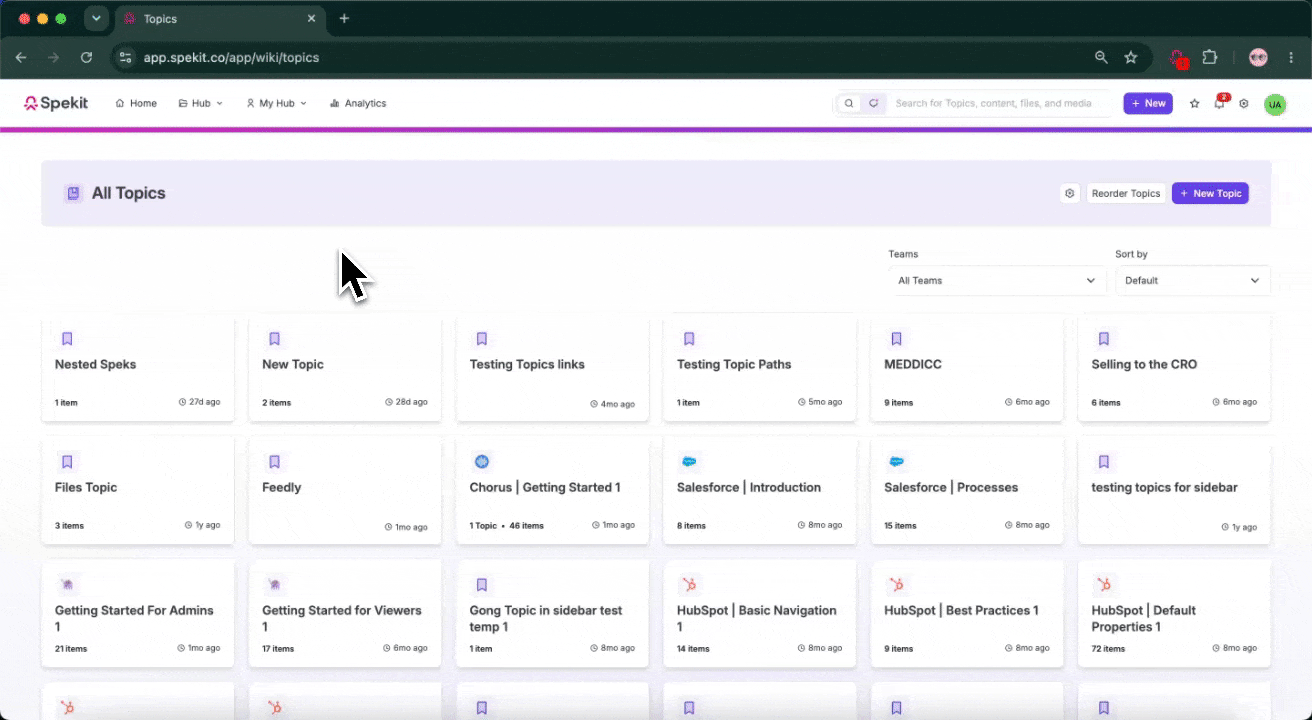Create a topic with New Topic button
Image resolution: width=1312 pixels, height=720 pixels.
(x=1210, y=193)
